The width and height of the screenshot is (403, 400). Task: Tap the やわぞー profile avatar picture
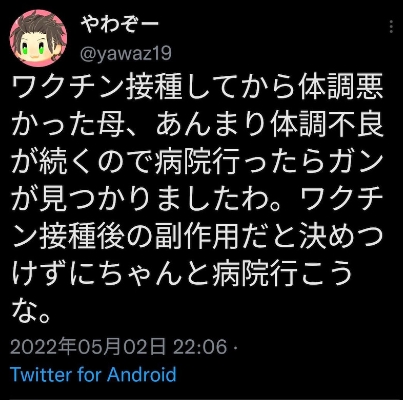(38, 38)
